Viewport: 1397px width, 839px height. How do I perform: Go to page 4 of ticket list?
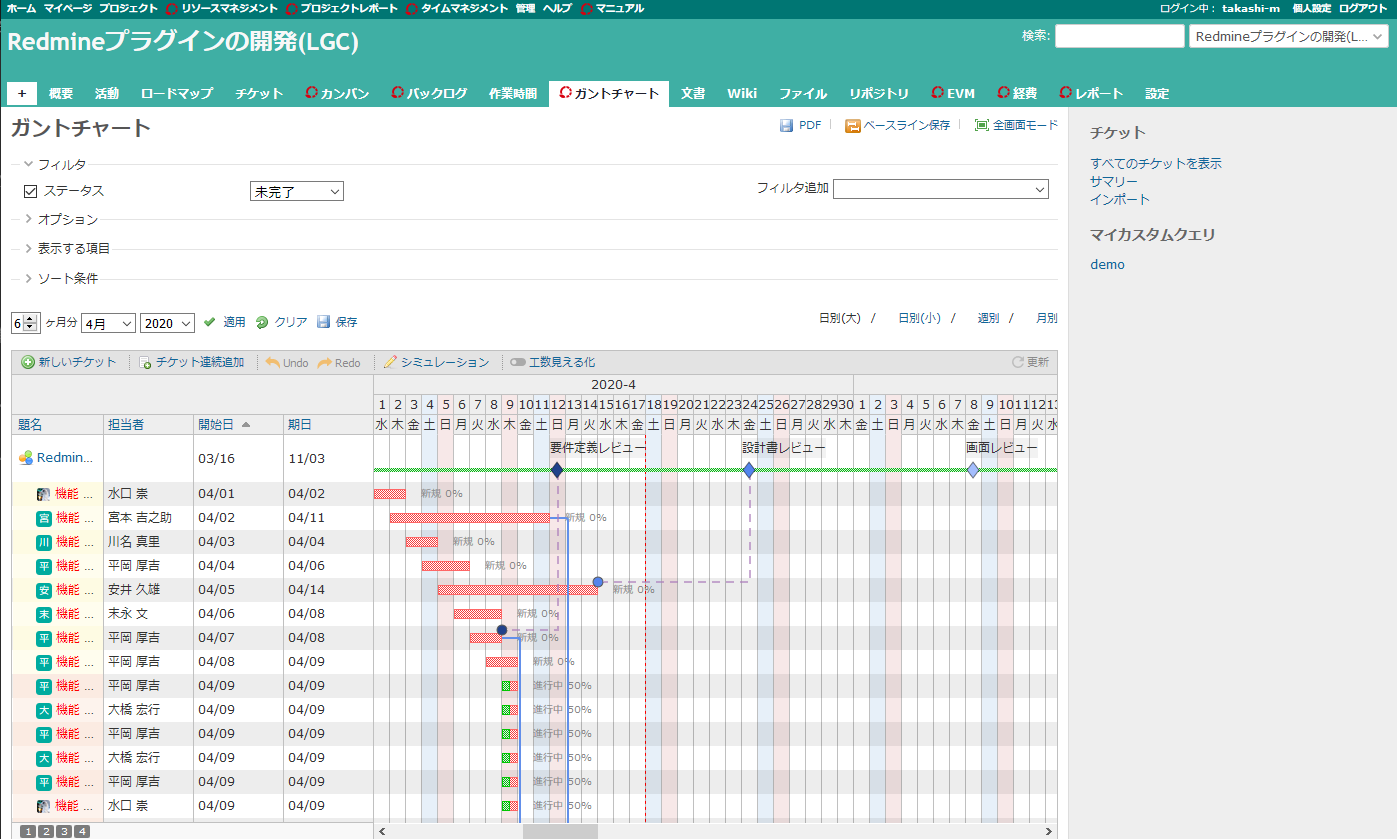click(x=82, y=831)
